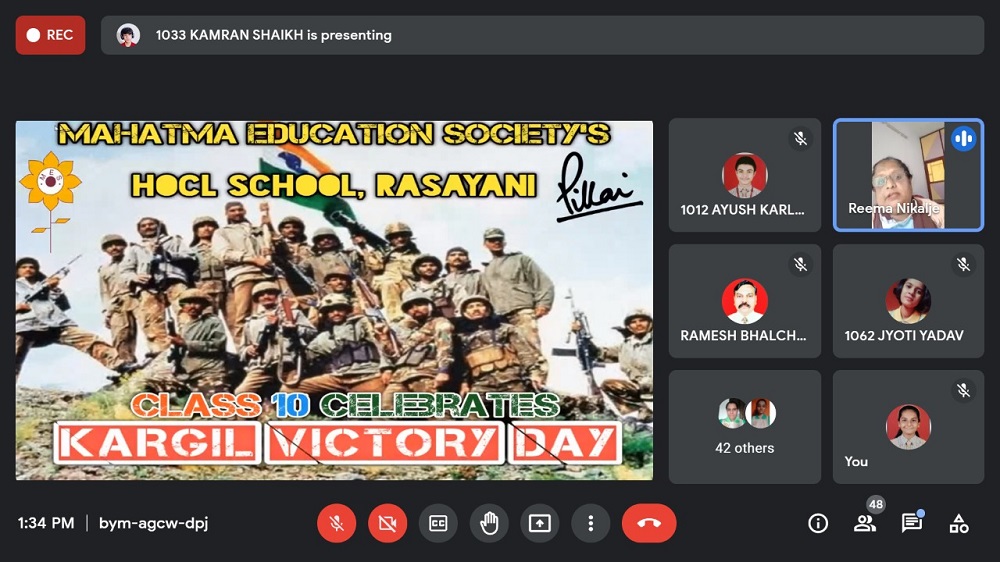Leave the call with red hang-up button

pyautogui.click(x=649, y=523)
